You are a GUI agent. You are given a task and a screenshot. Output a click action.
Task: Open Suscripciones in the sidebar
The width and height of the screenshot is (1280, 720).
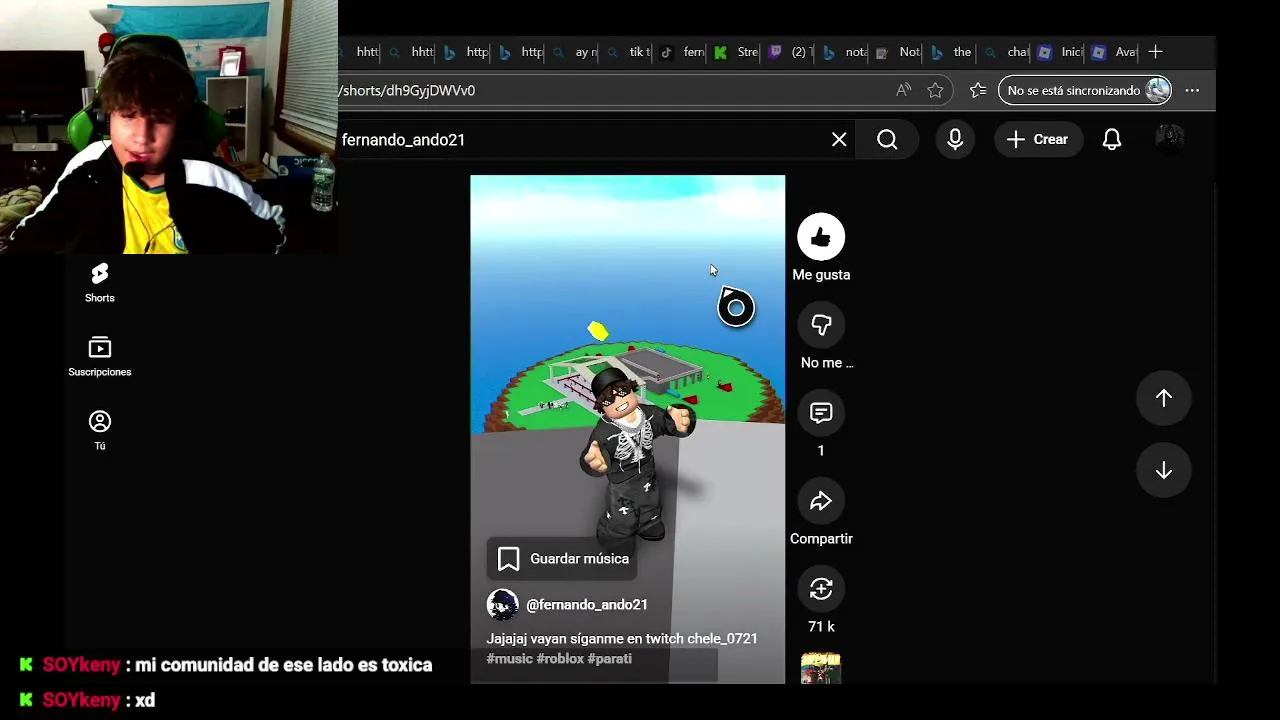click(x=99, y=357)
